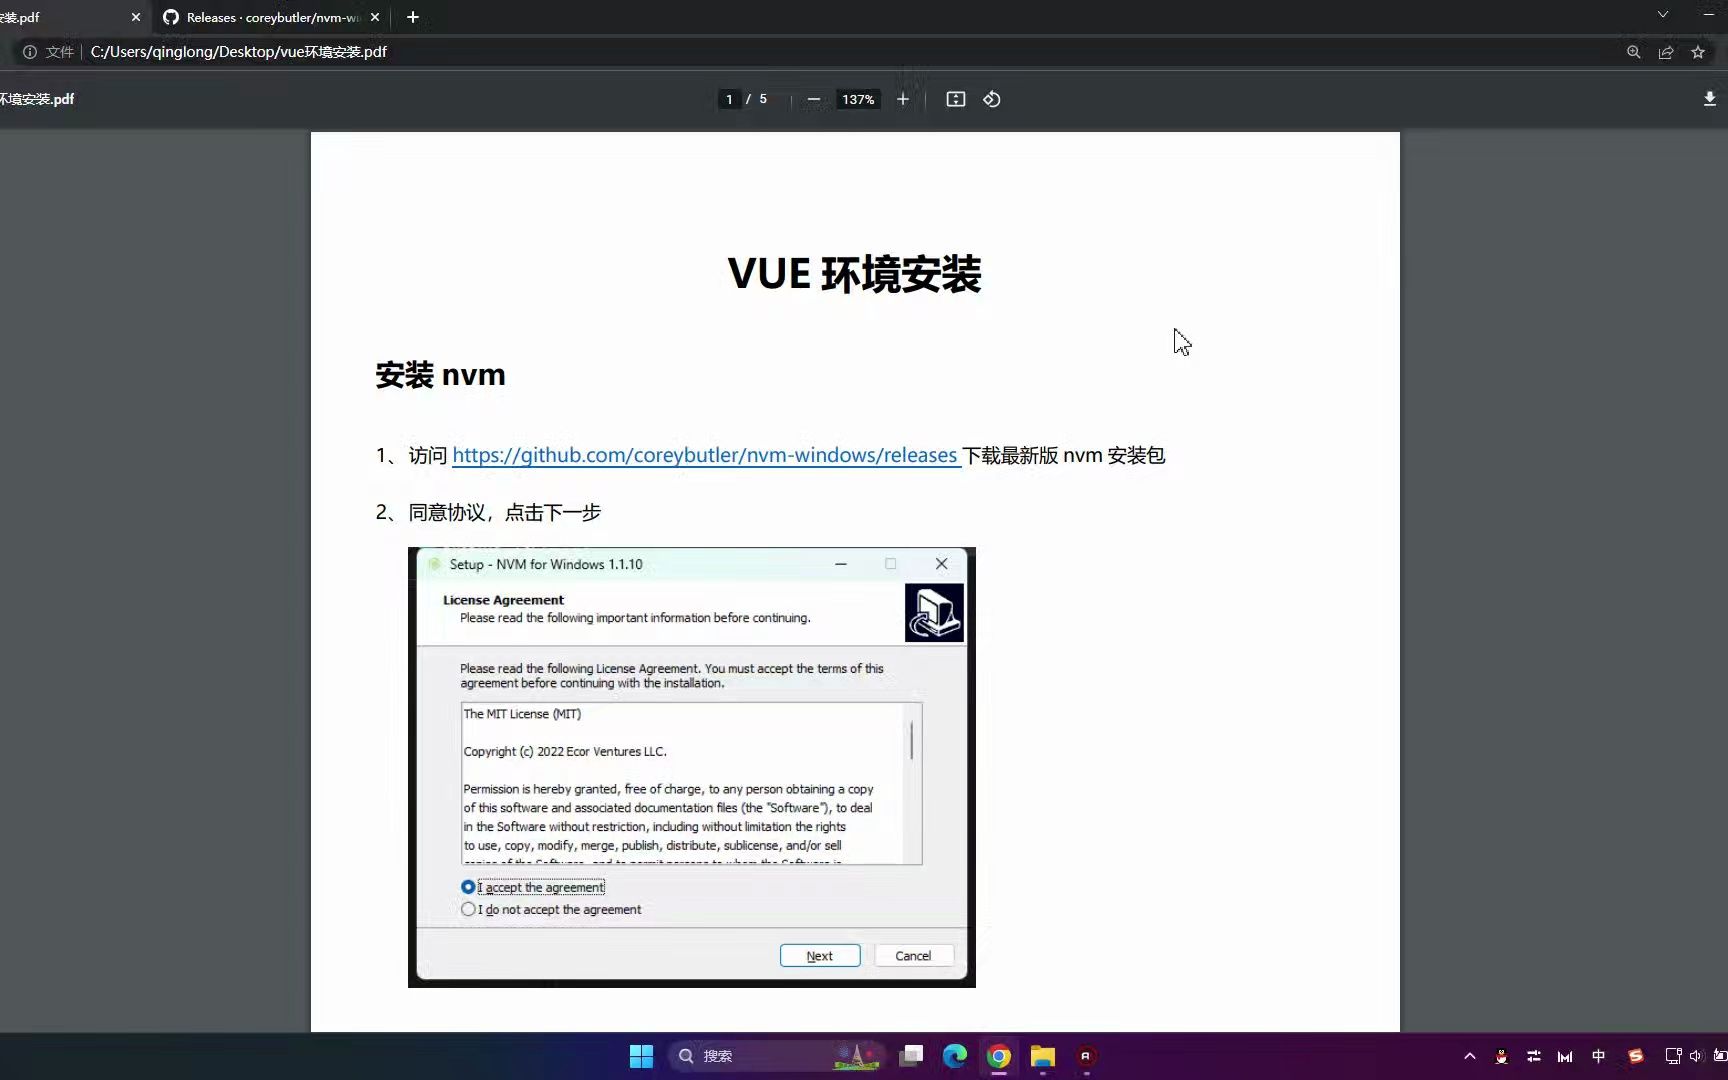Image resolution: width=1728 pixels, height=1080 pixels.
Task: Open the 文件 menu
Action: [x=58, y=52]
